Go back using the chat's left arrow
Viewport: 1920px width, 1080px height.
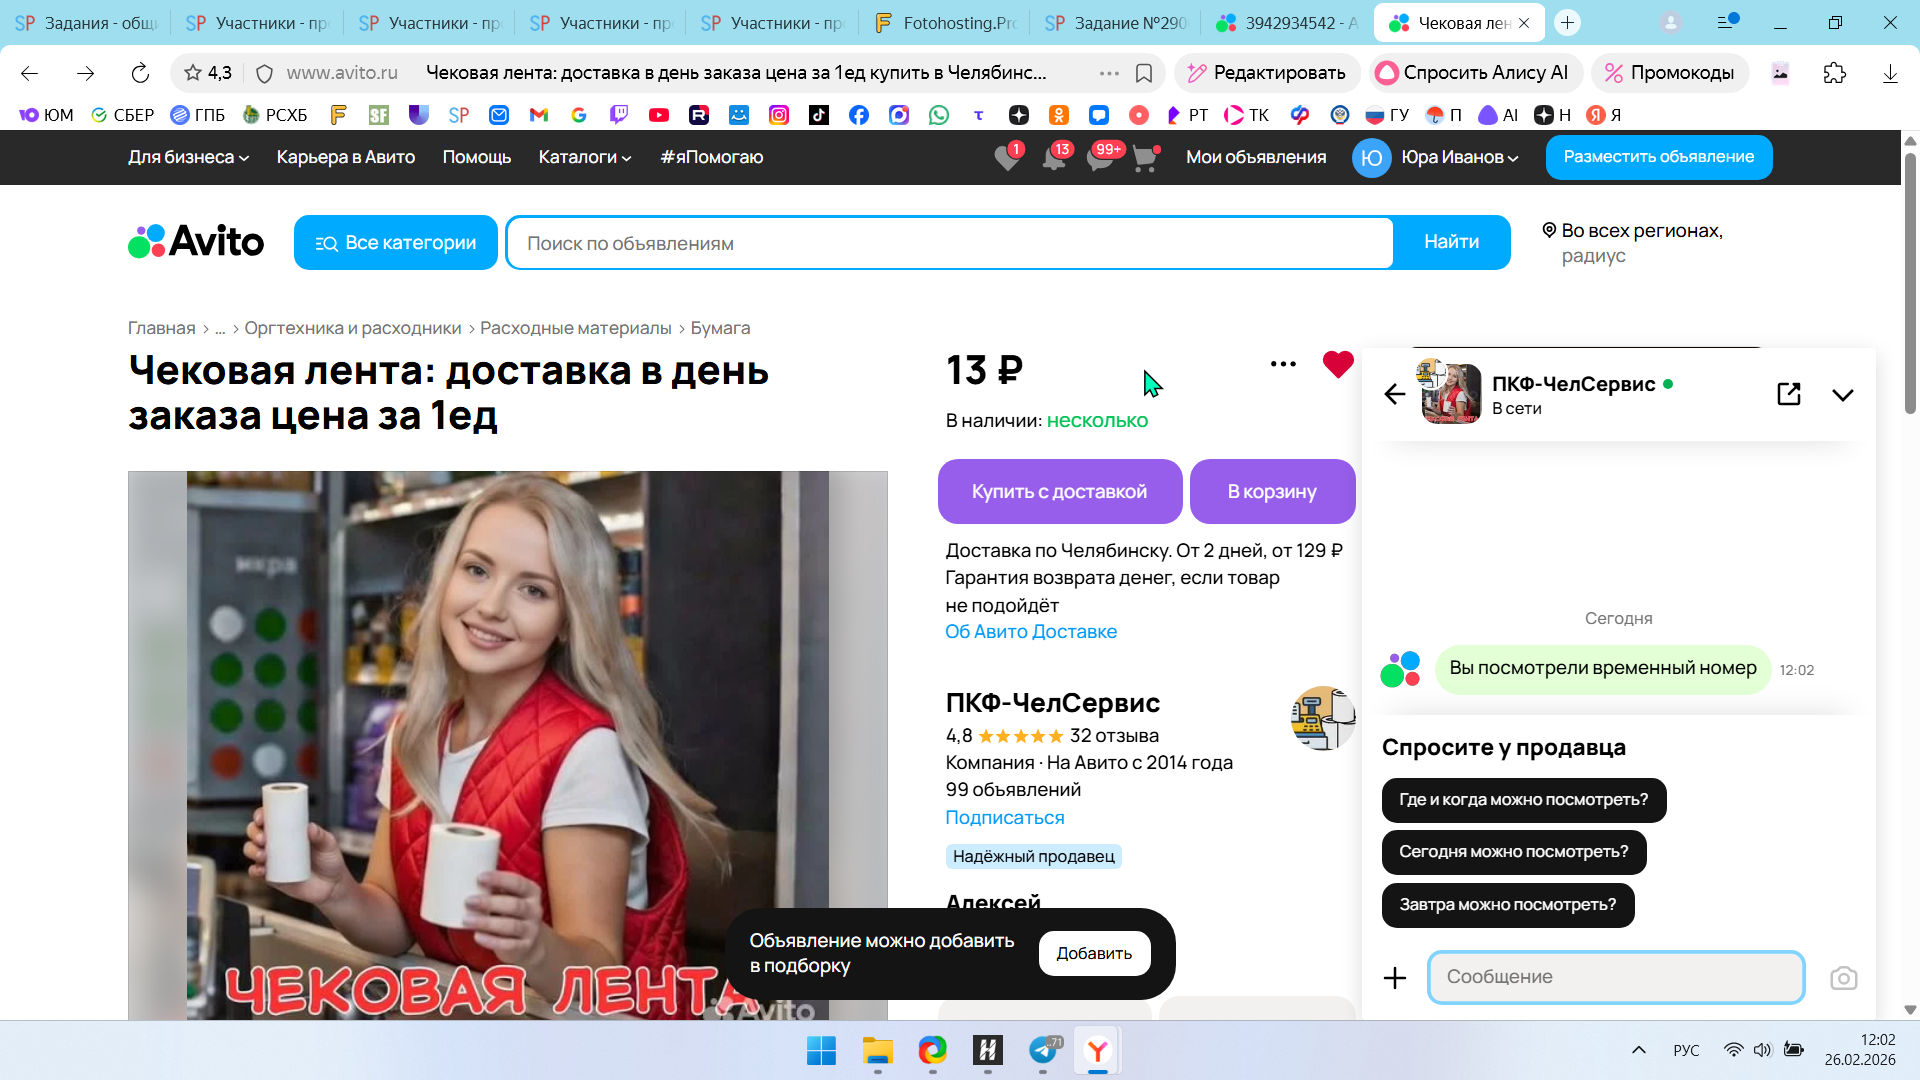1394,394
